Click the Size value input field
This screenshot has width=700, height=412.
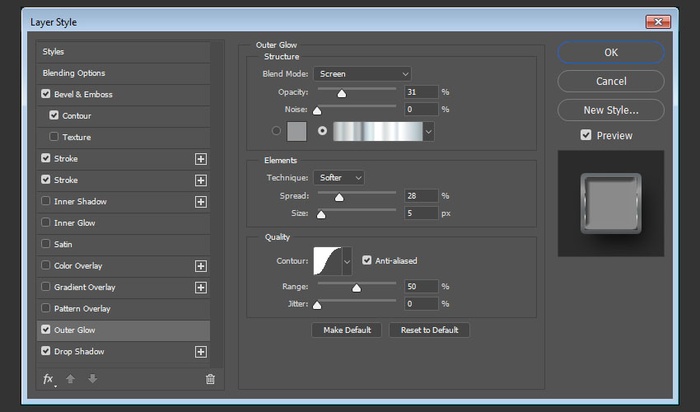click(x=421, y=213)
